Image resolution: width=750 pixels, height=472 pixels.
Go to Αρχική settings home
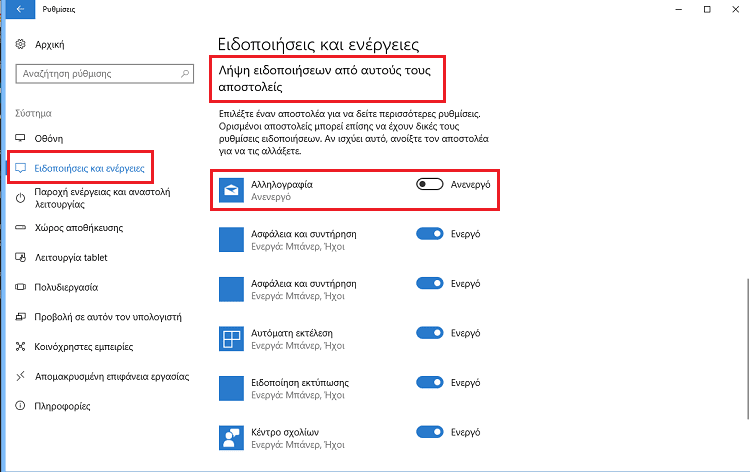pos(49,44)
